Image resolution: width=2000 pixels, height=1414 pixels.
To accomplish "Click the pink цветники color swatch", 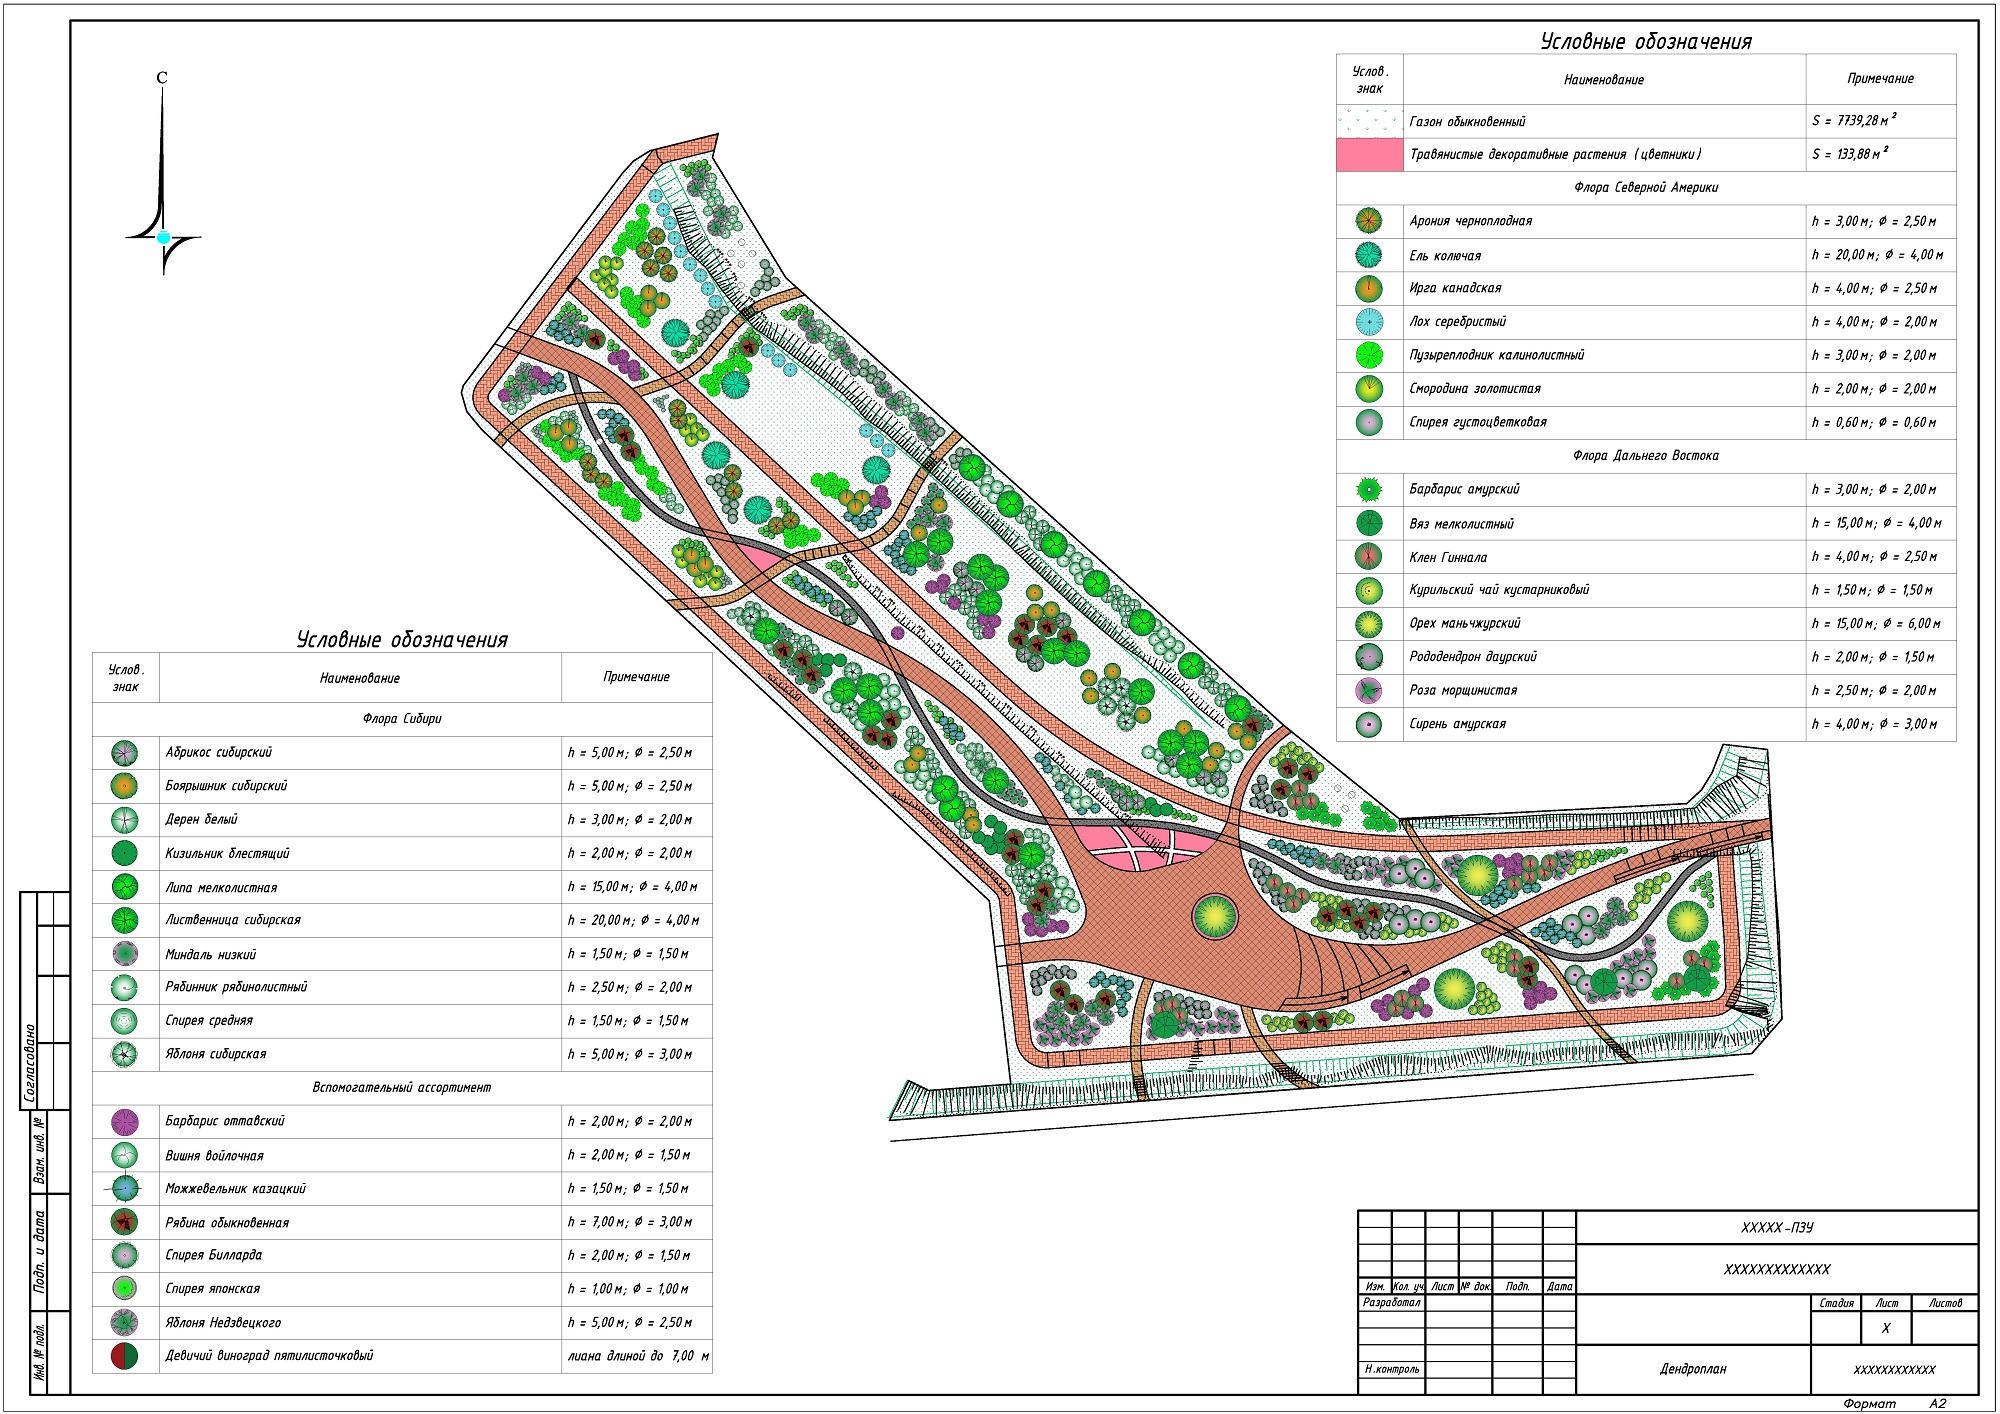I will click(1369, 155).
